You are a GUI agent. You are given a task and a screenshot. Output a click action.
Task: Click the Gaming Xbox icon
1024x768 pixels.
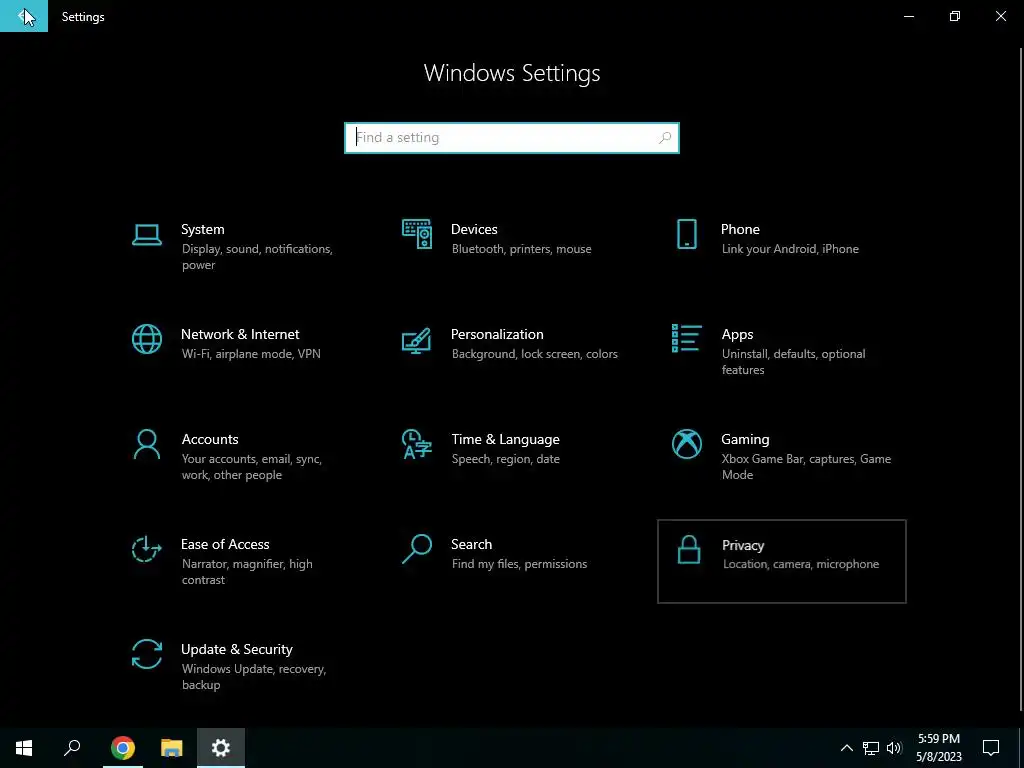click(x=686, y=444)
